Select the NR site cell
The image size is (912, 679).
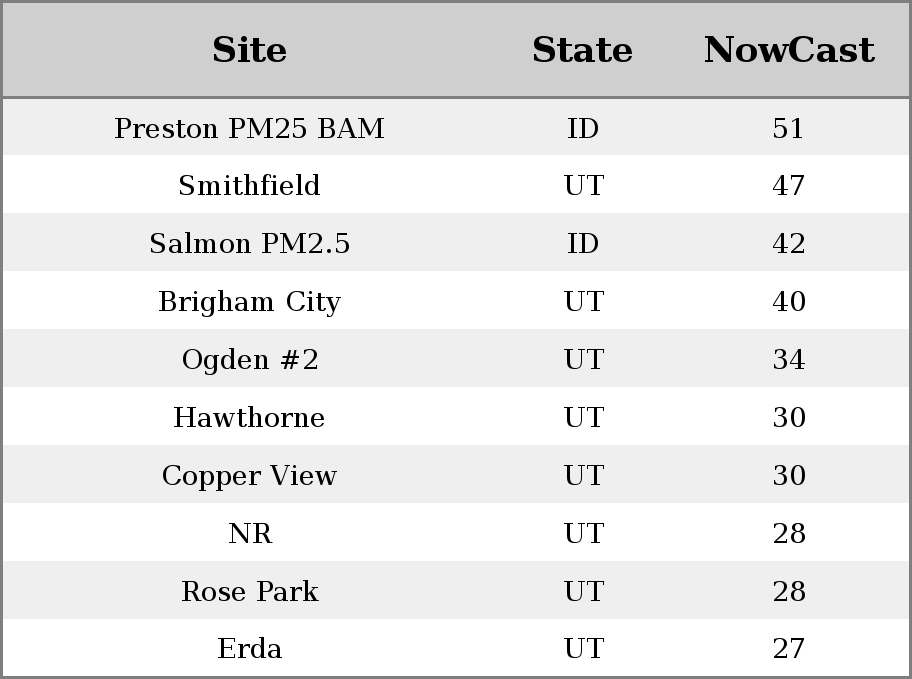click(249, 533)
